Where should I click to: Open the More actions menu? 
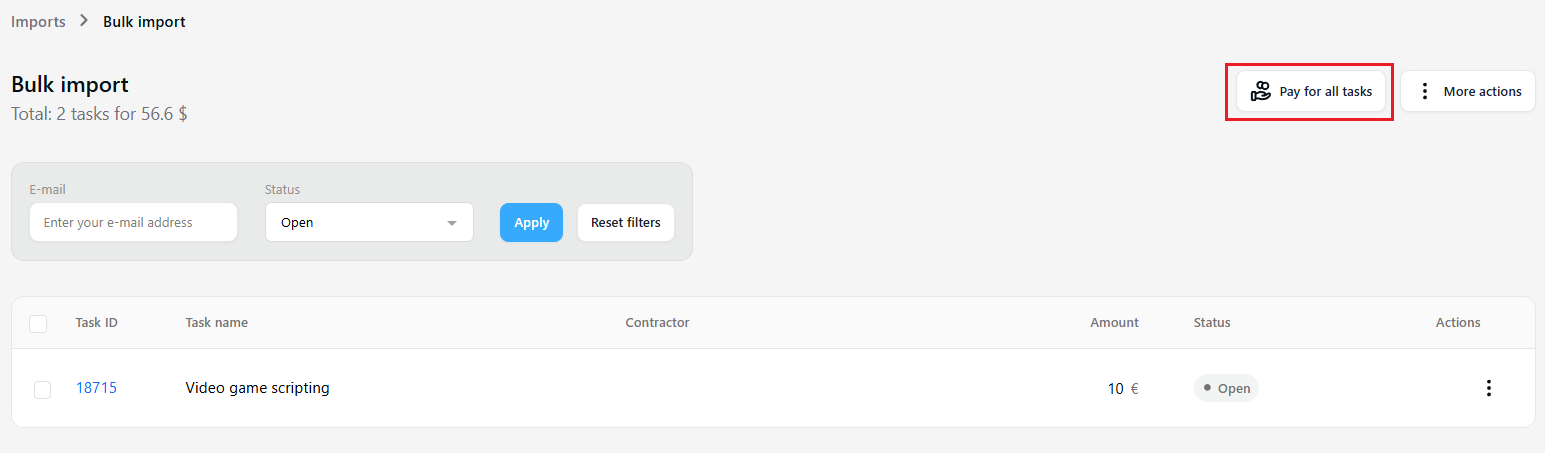point(1468,91)
